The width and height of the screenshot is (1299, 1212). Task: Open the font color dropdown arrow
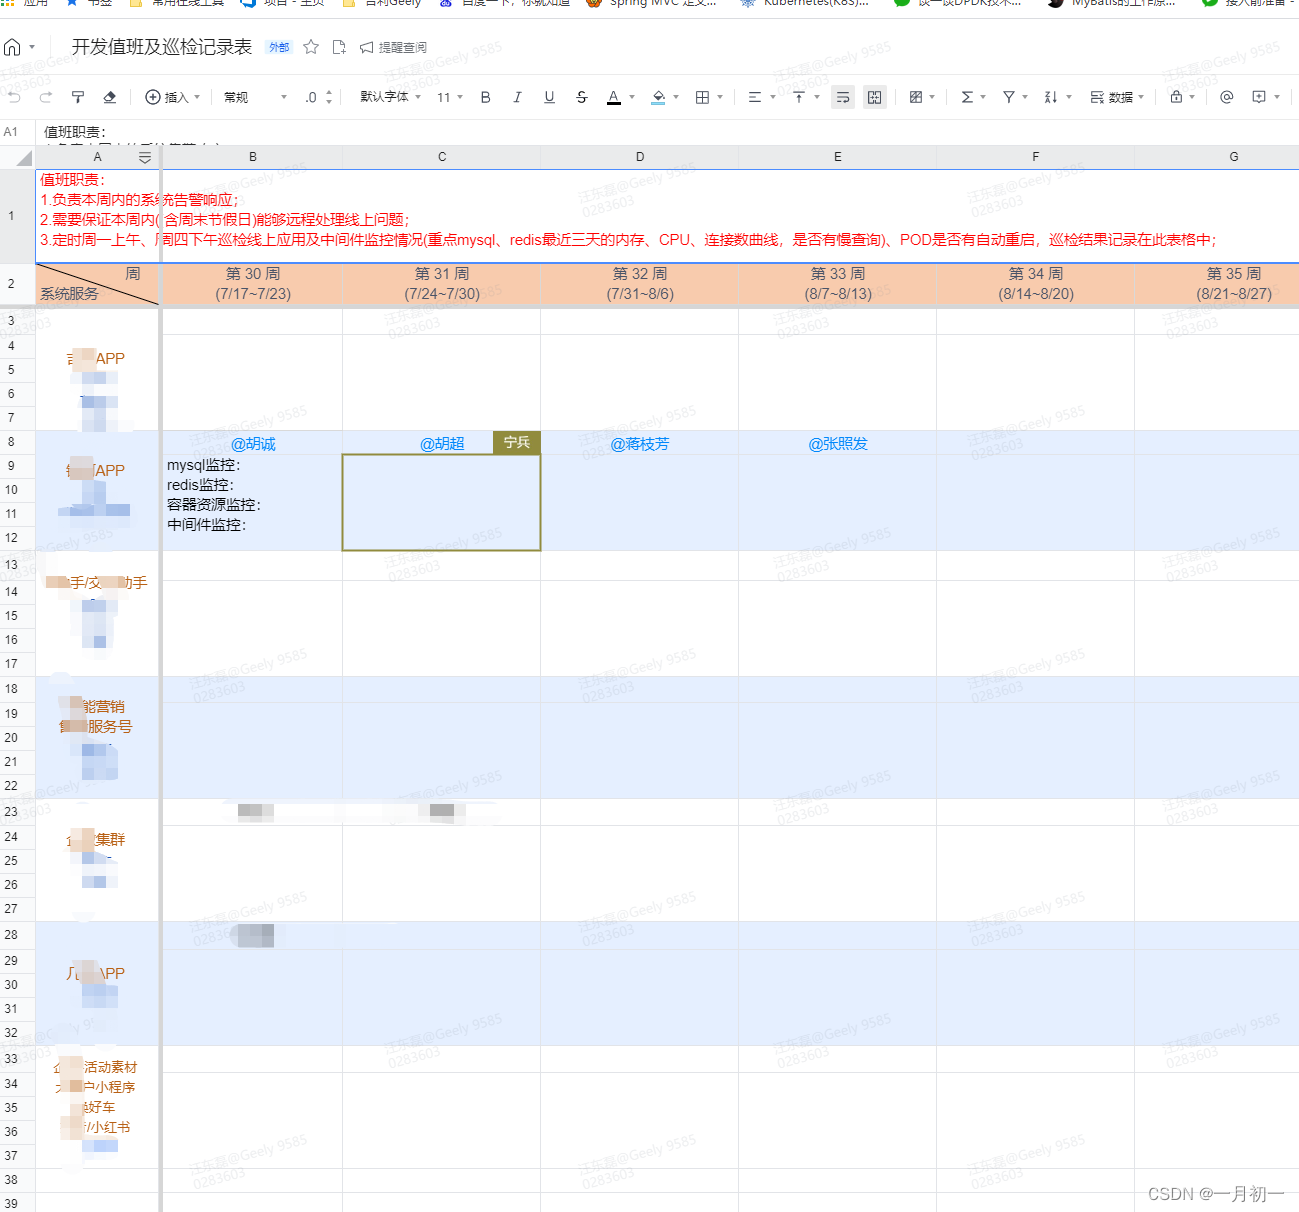[632, 97]
